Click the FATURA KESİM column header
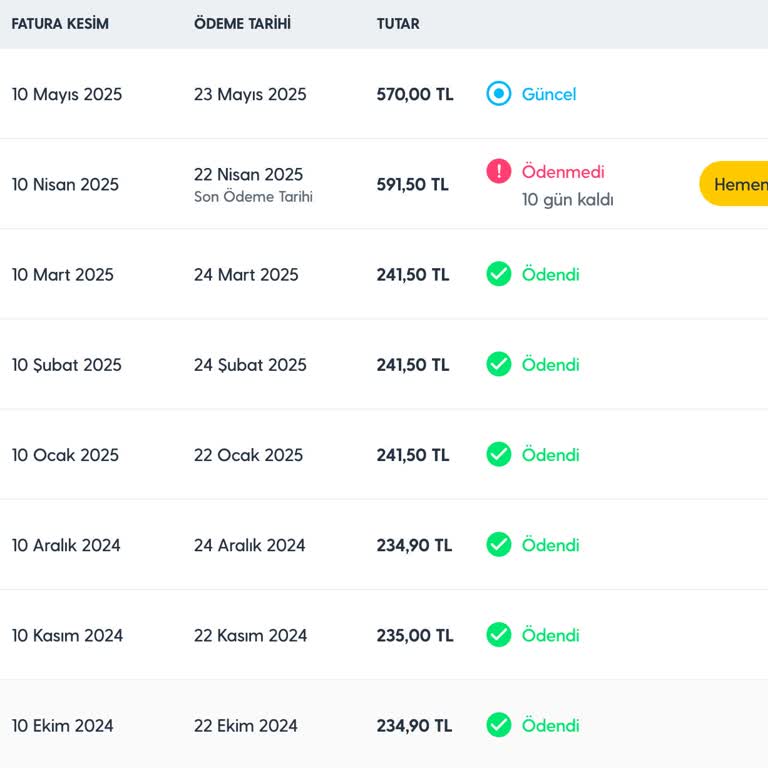 click(60, 24)
